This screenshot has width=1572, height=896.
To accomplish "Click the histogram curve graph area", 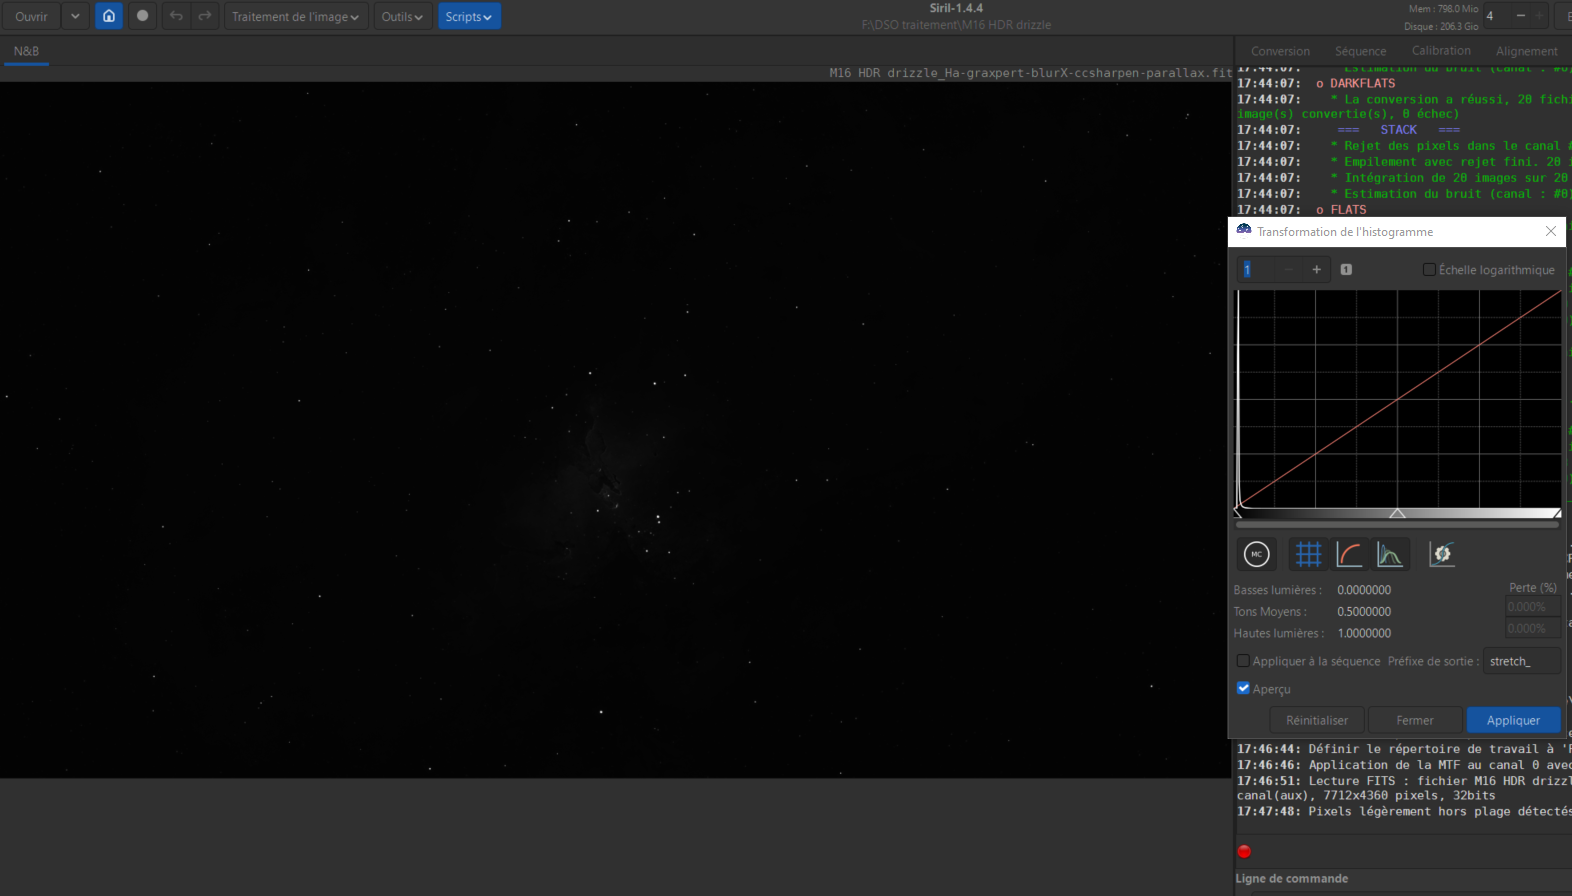I will click(1398, 398).
